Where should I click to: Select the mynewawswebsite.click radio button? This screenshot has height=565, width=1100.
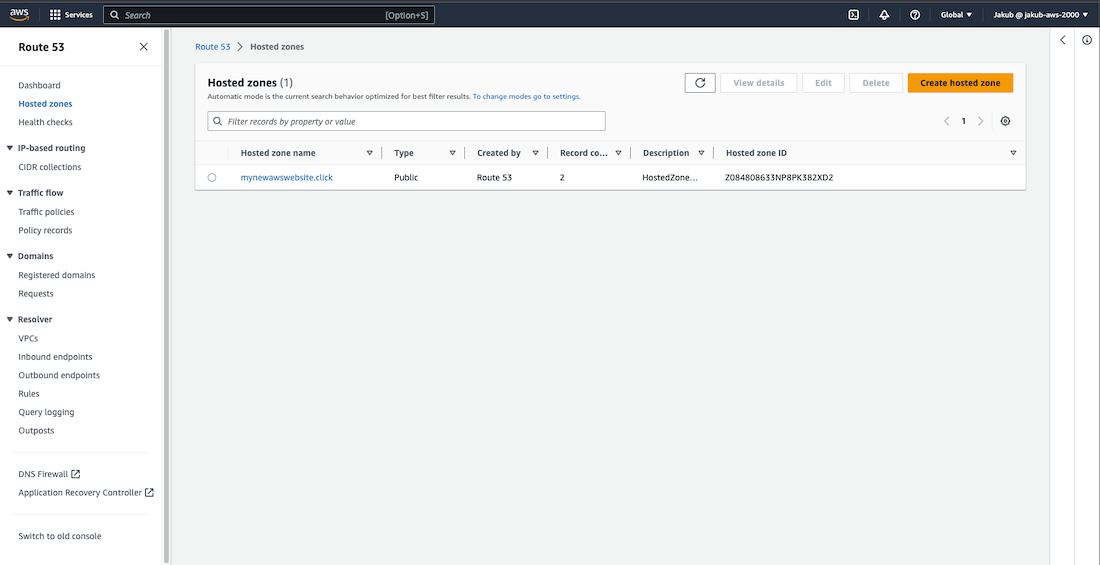pos(212,178)
